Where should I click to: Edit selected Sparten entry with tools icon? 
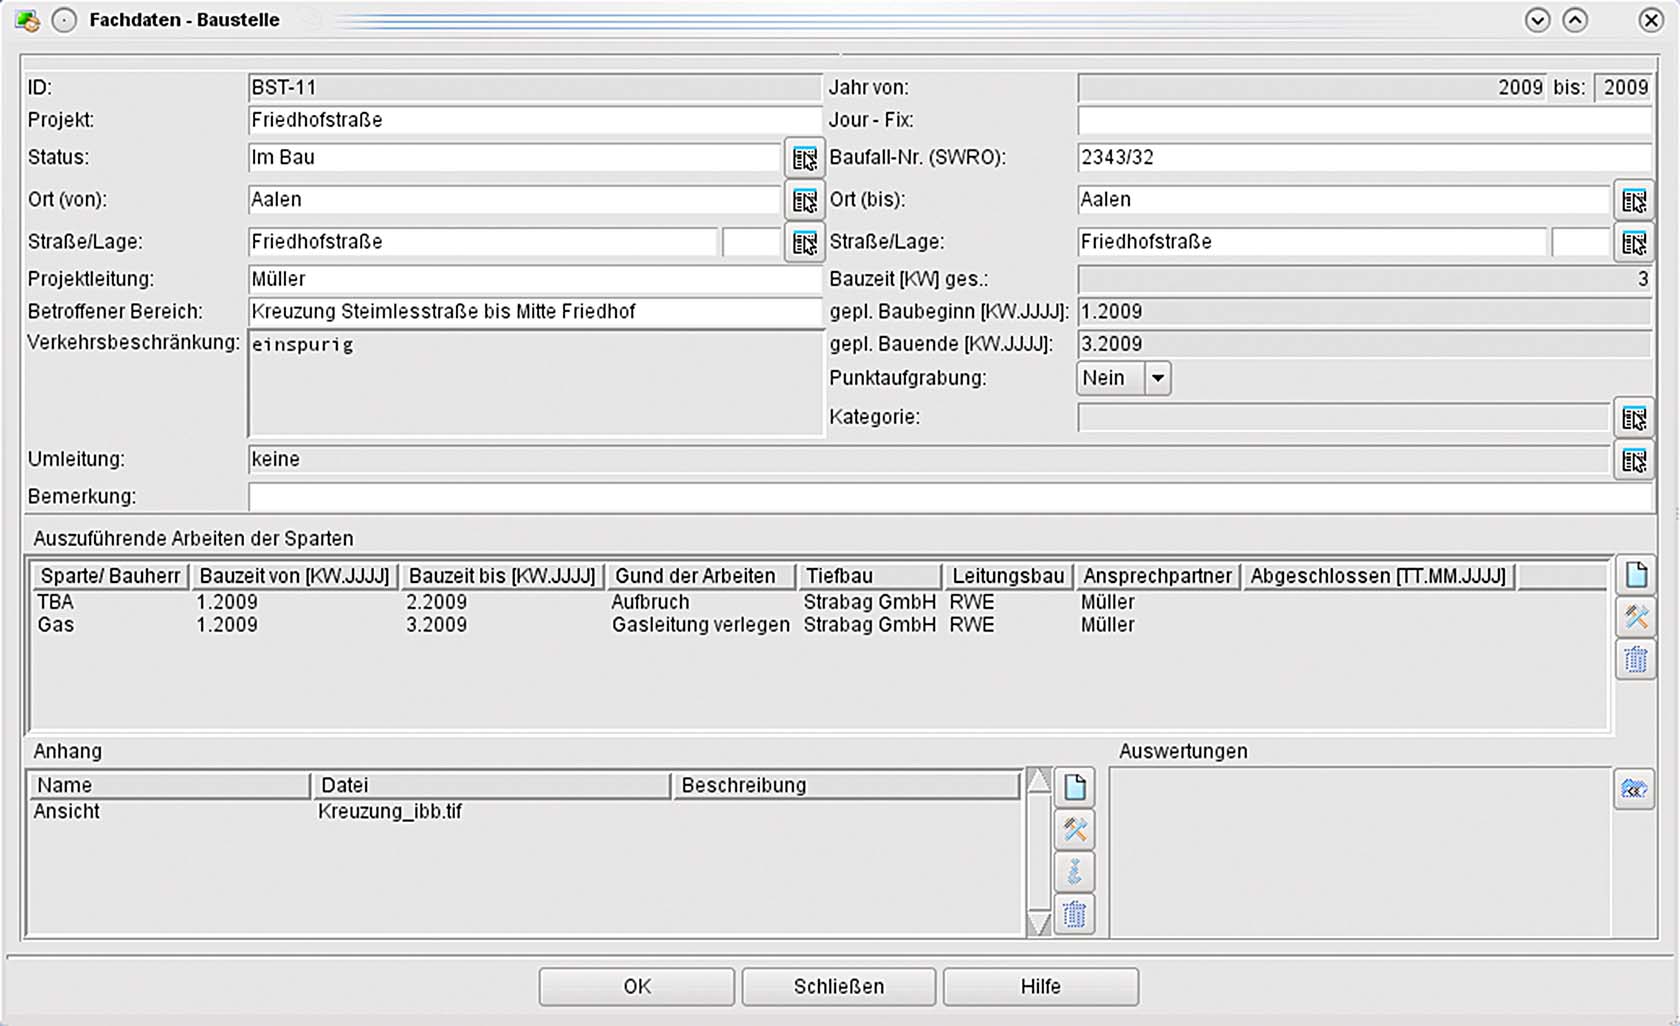point(1635,617)
